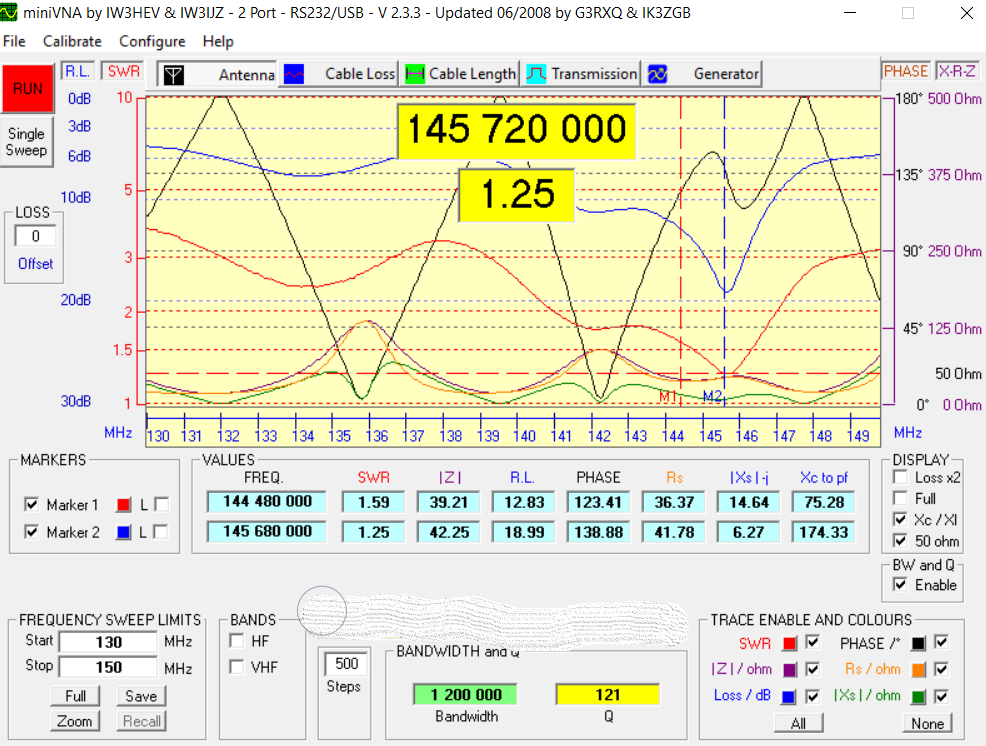Disable the BW and Q Enable checkbox
This screenshot has height=746, width=986.
[900, 585]
